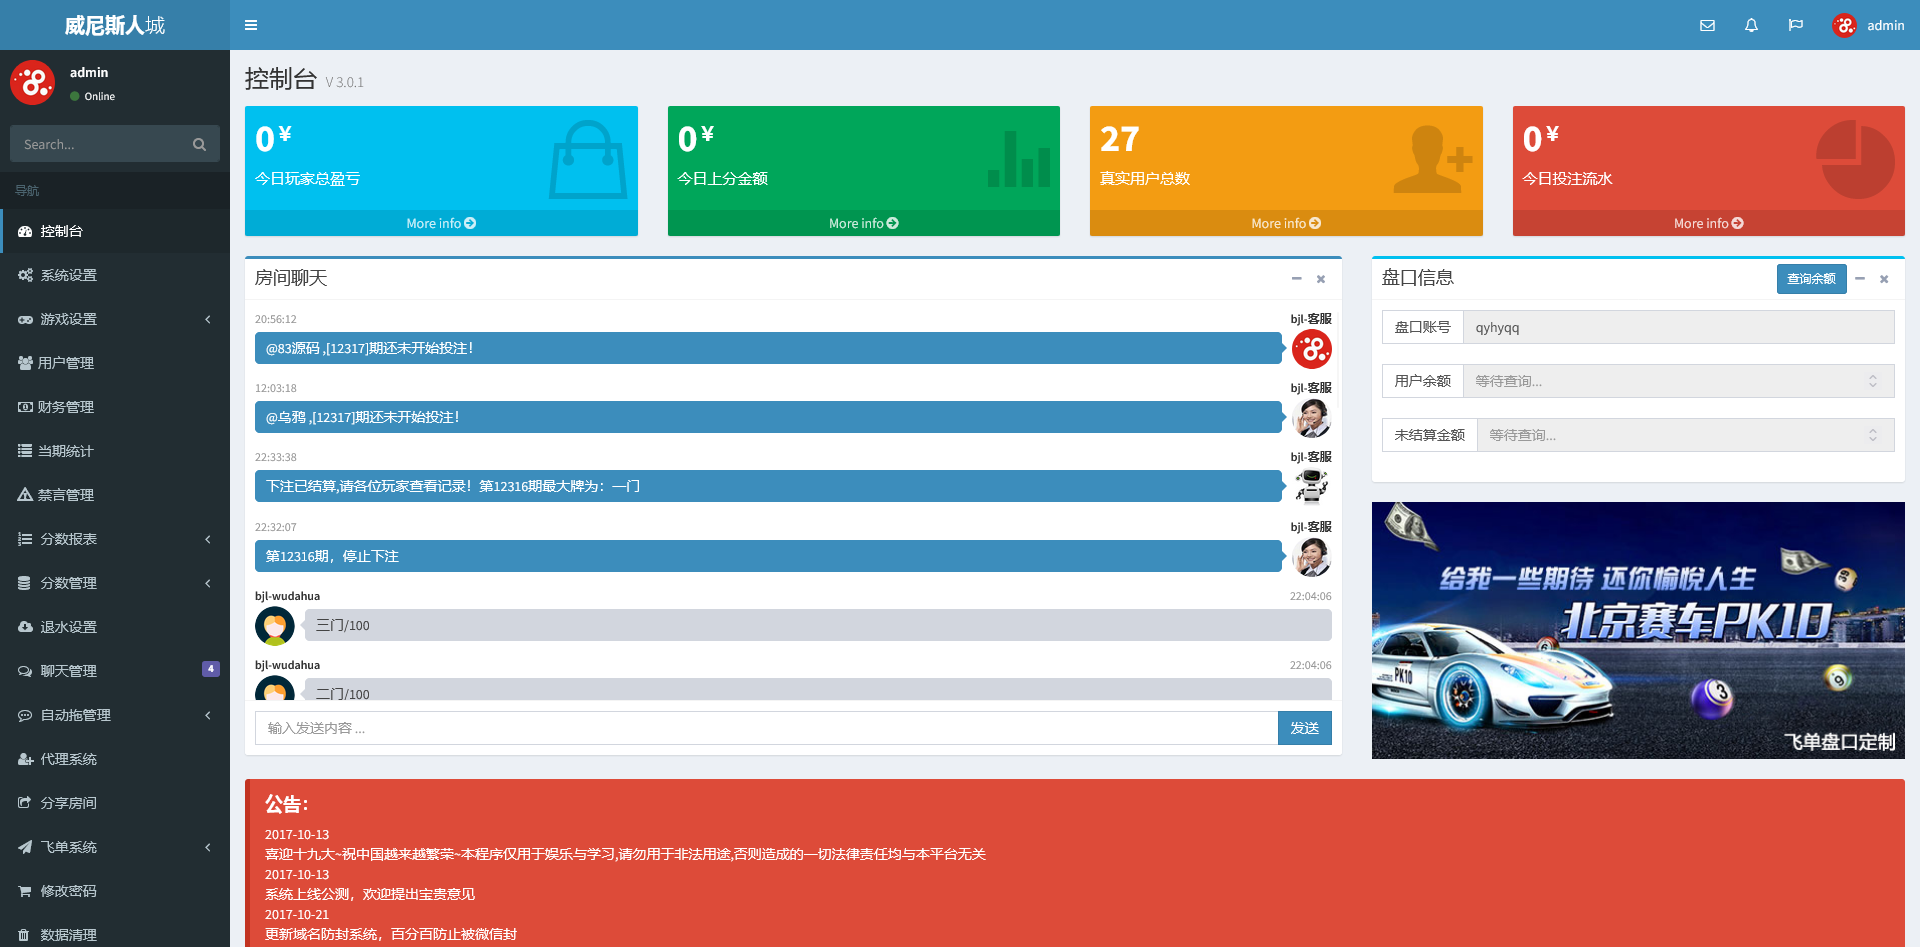The height and width of the screenshot is (947, 1920).
Task: Open 禁言管理 in sidebar
Action: pos(115,495)
